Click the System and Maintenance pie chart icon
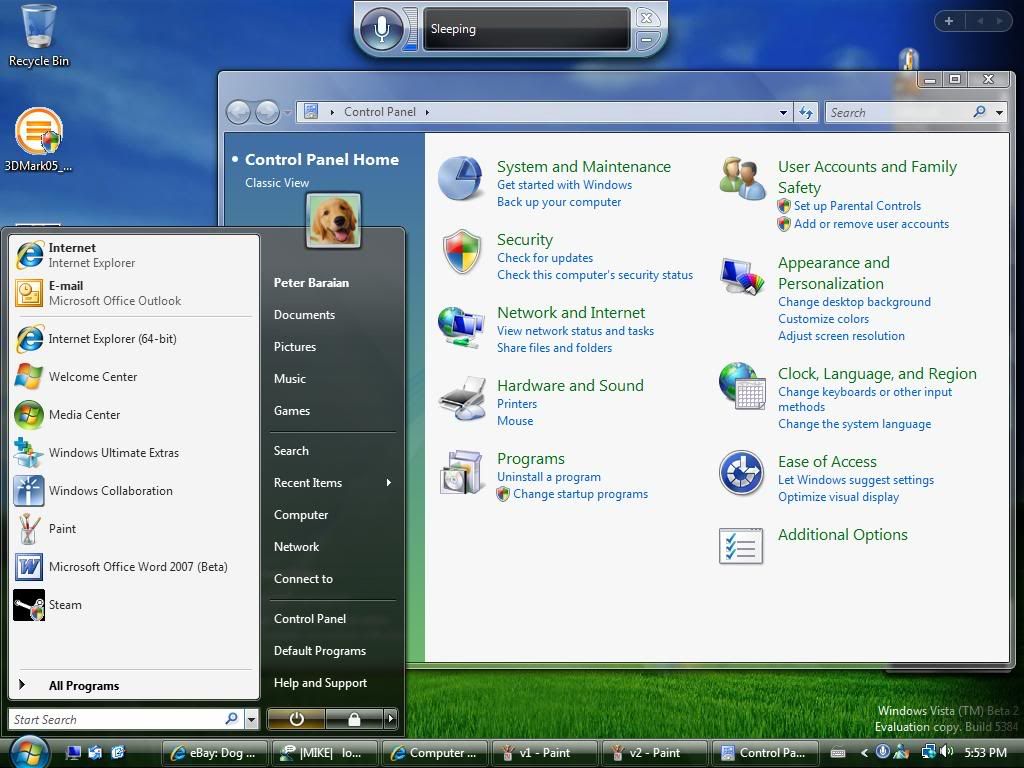Screen dimensions: 1024x768 click(461, 178)
